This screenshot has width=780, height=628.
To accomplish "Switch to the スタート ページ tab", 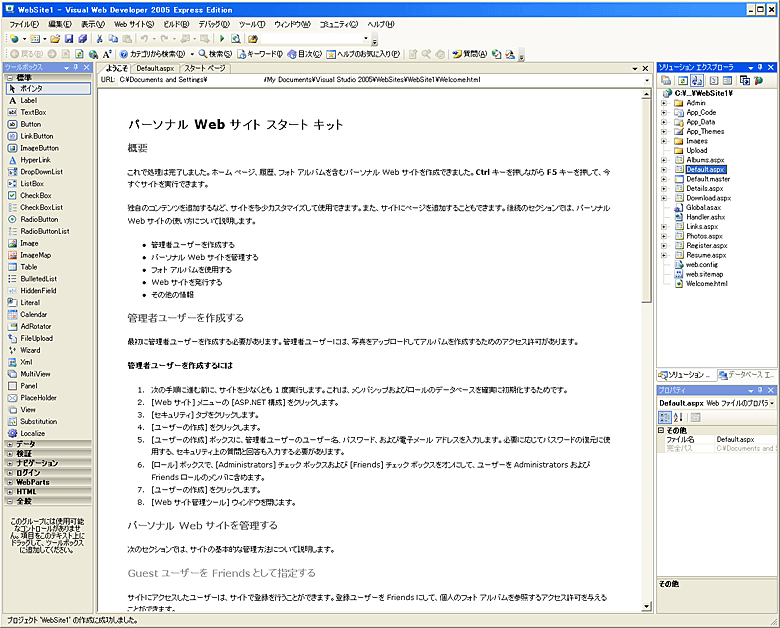I will coord(203,68).
